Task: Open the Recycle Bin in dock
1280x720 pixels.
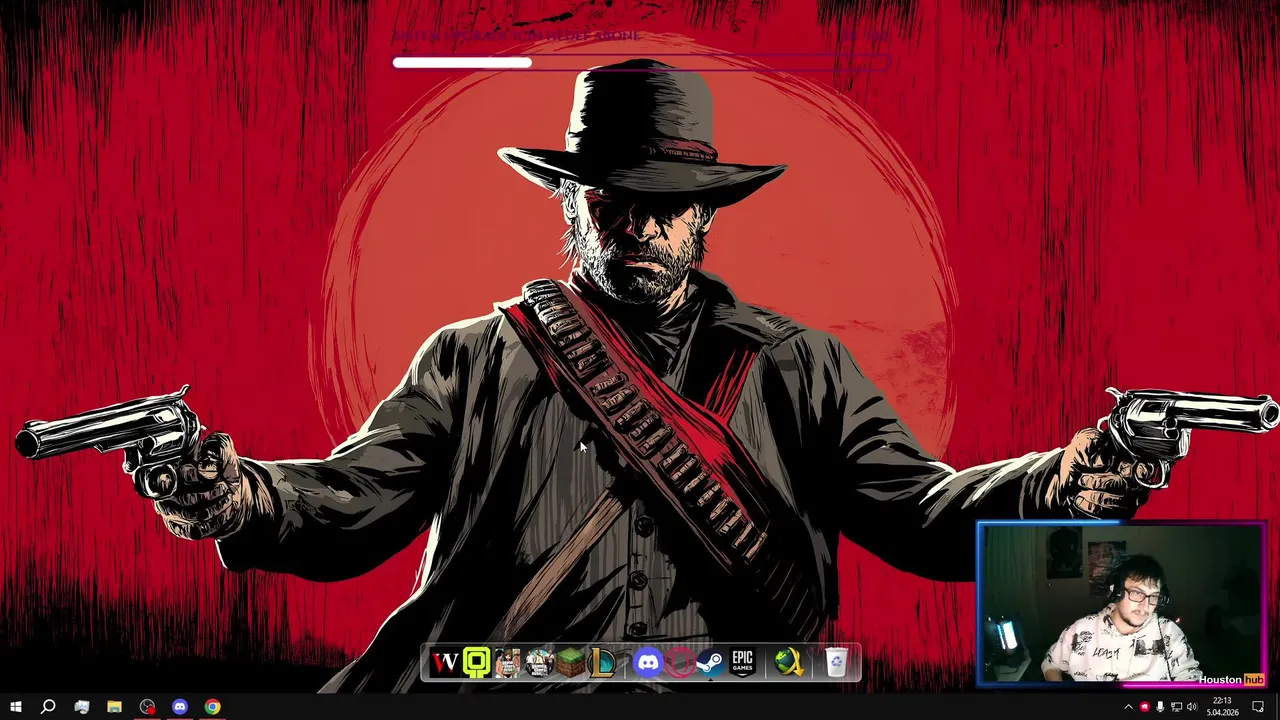Action: pyautogui.click(x=836, y=662)
